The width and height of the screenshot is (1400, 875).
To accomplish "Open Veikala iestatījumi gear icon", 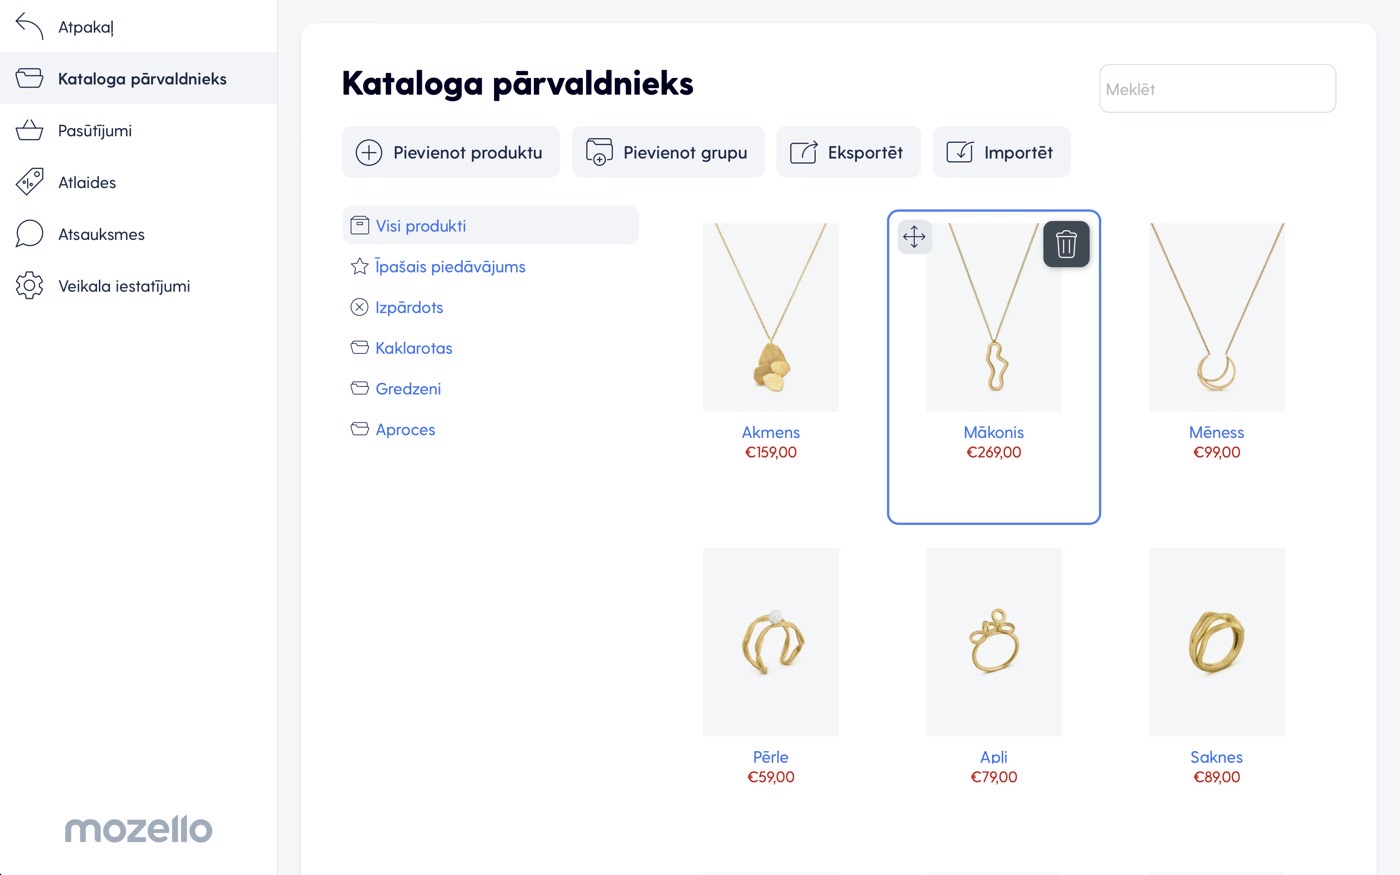I will (30, 286).
